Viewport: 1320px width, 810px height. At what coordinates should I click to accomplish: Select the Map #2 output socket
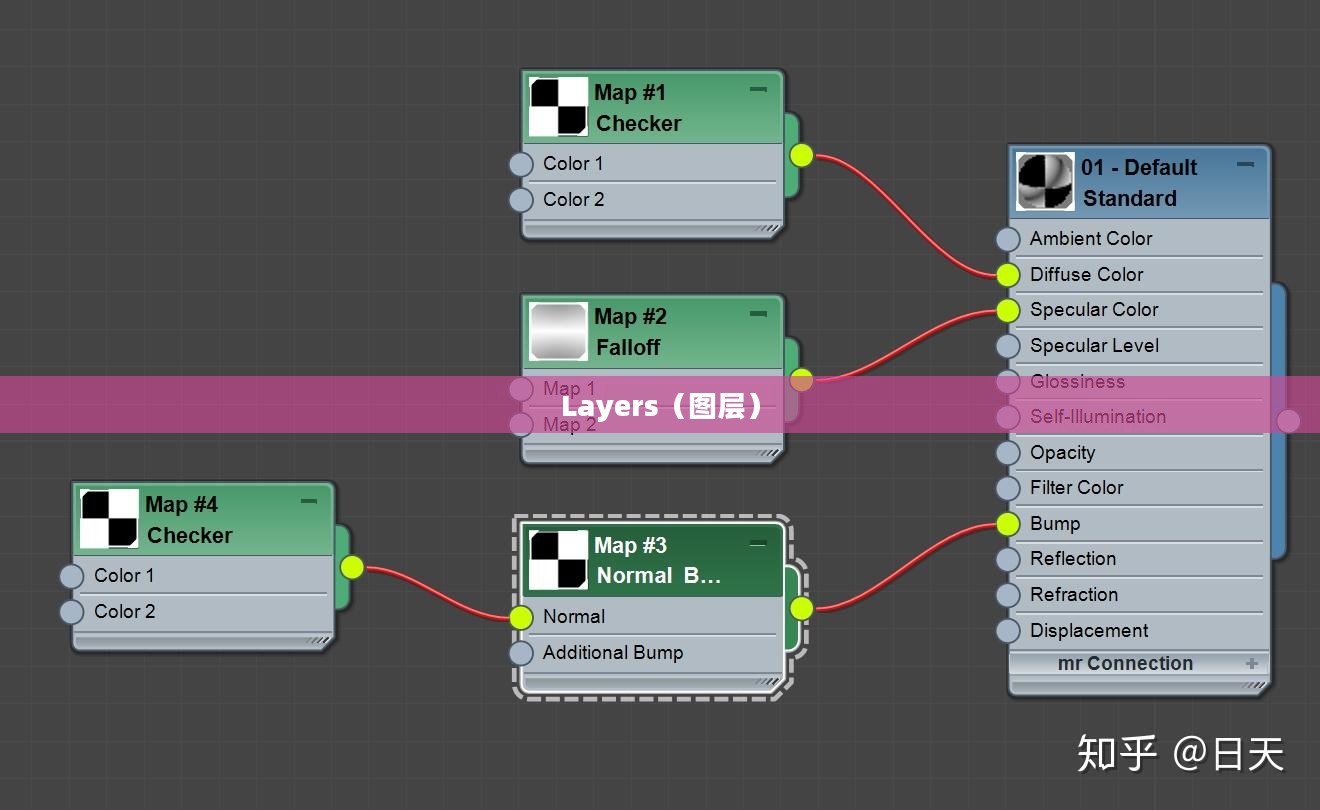tap(802, 379)
